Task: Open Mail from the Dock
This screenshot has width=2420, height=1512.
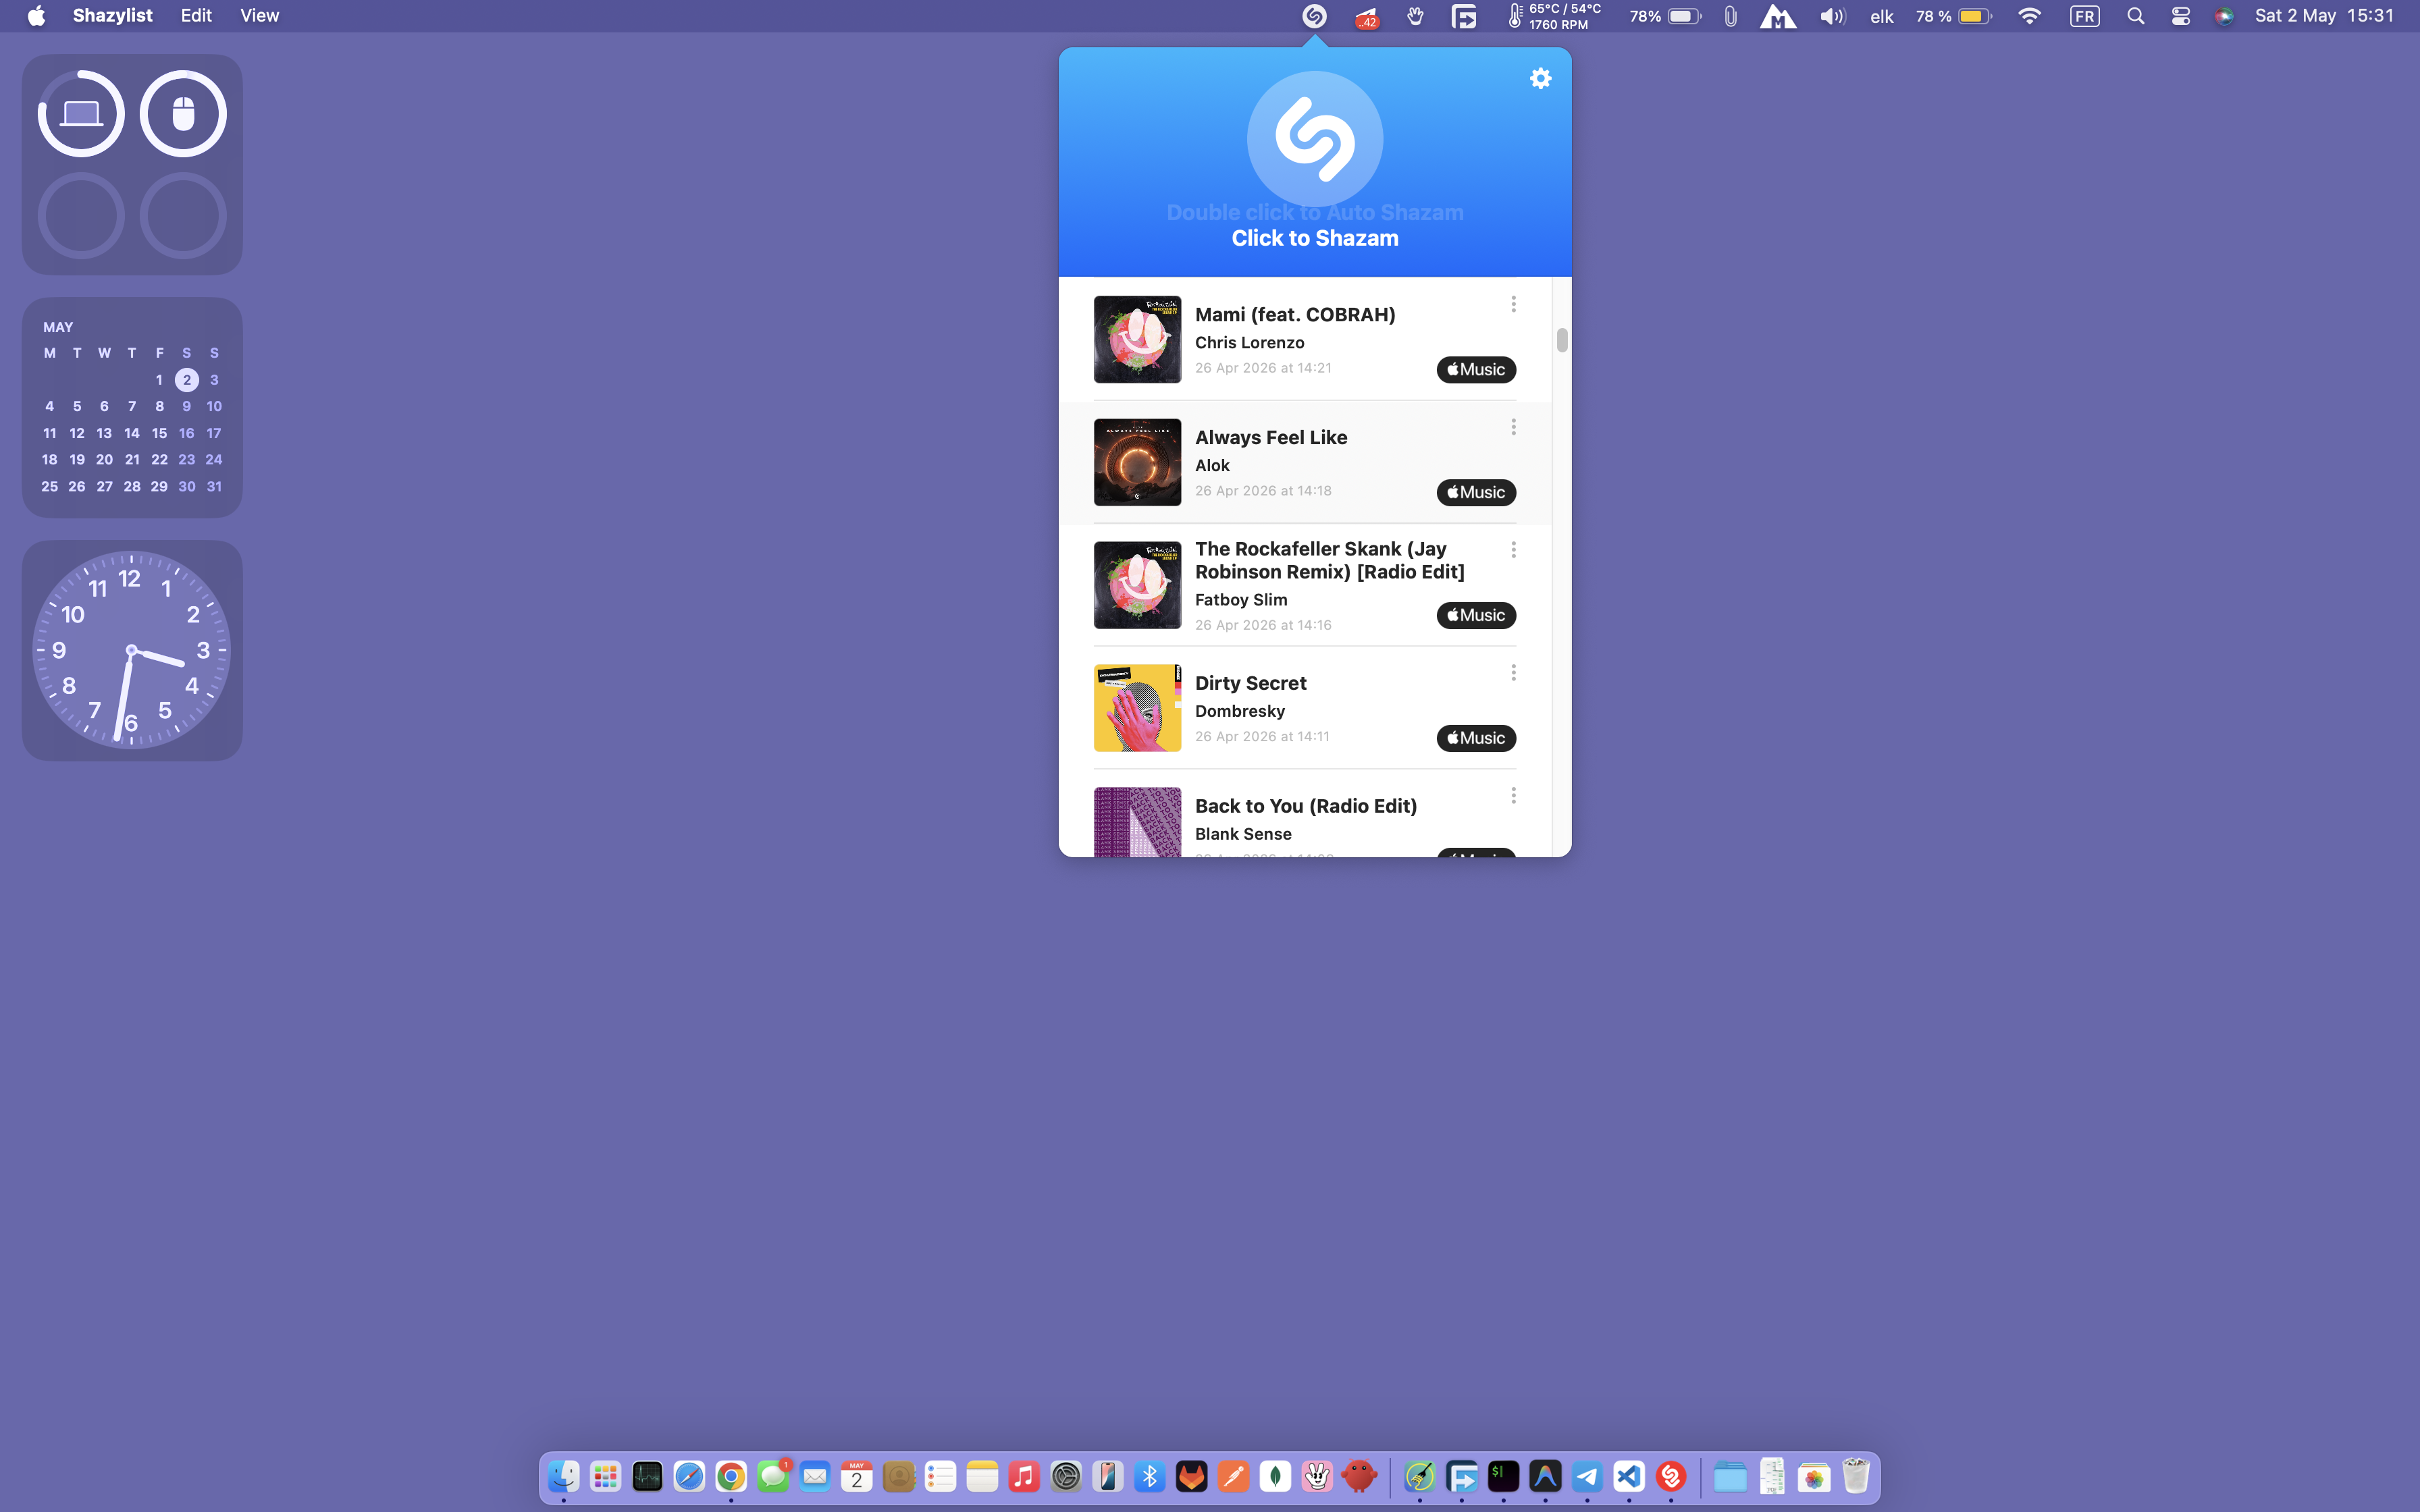Action: [815, 1476]
